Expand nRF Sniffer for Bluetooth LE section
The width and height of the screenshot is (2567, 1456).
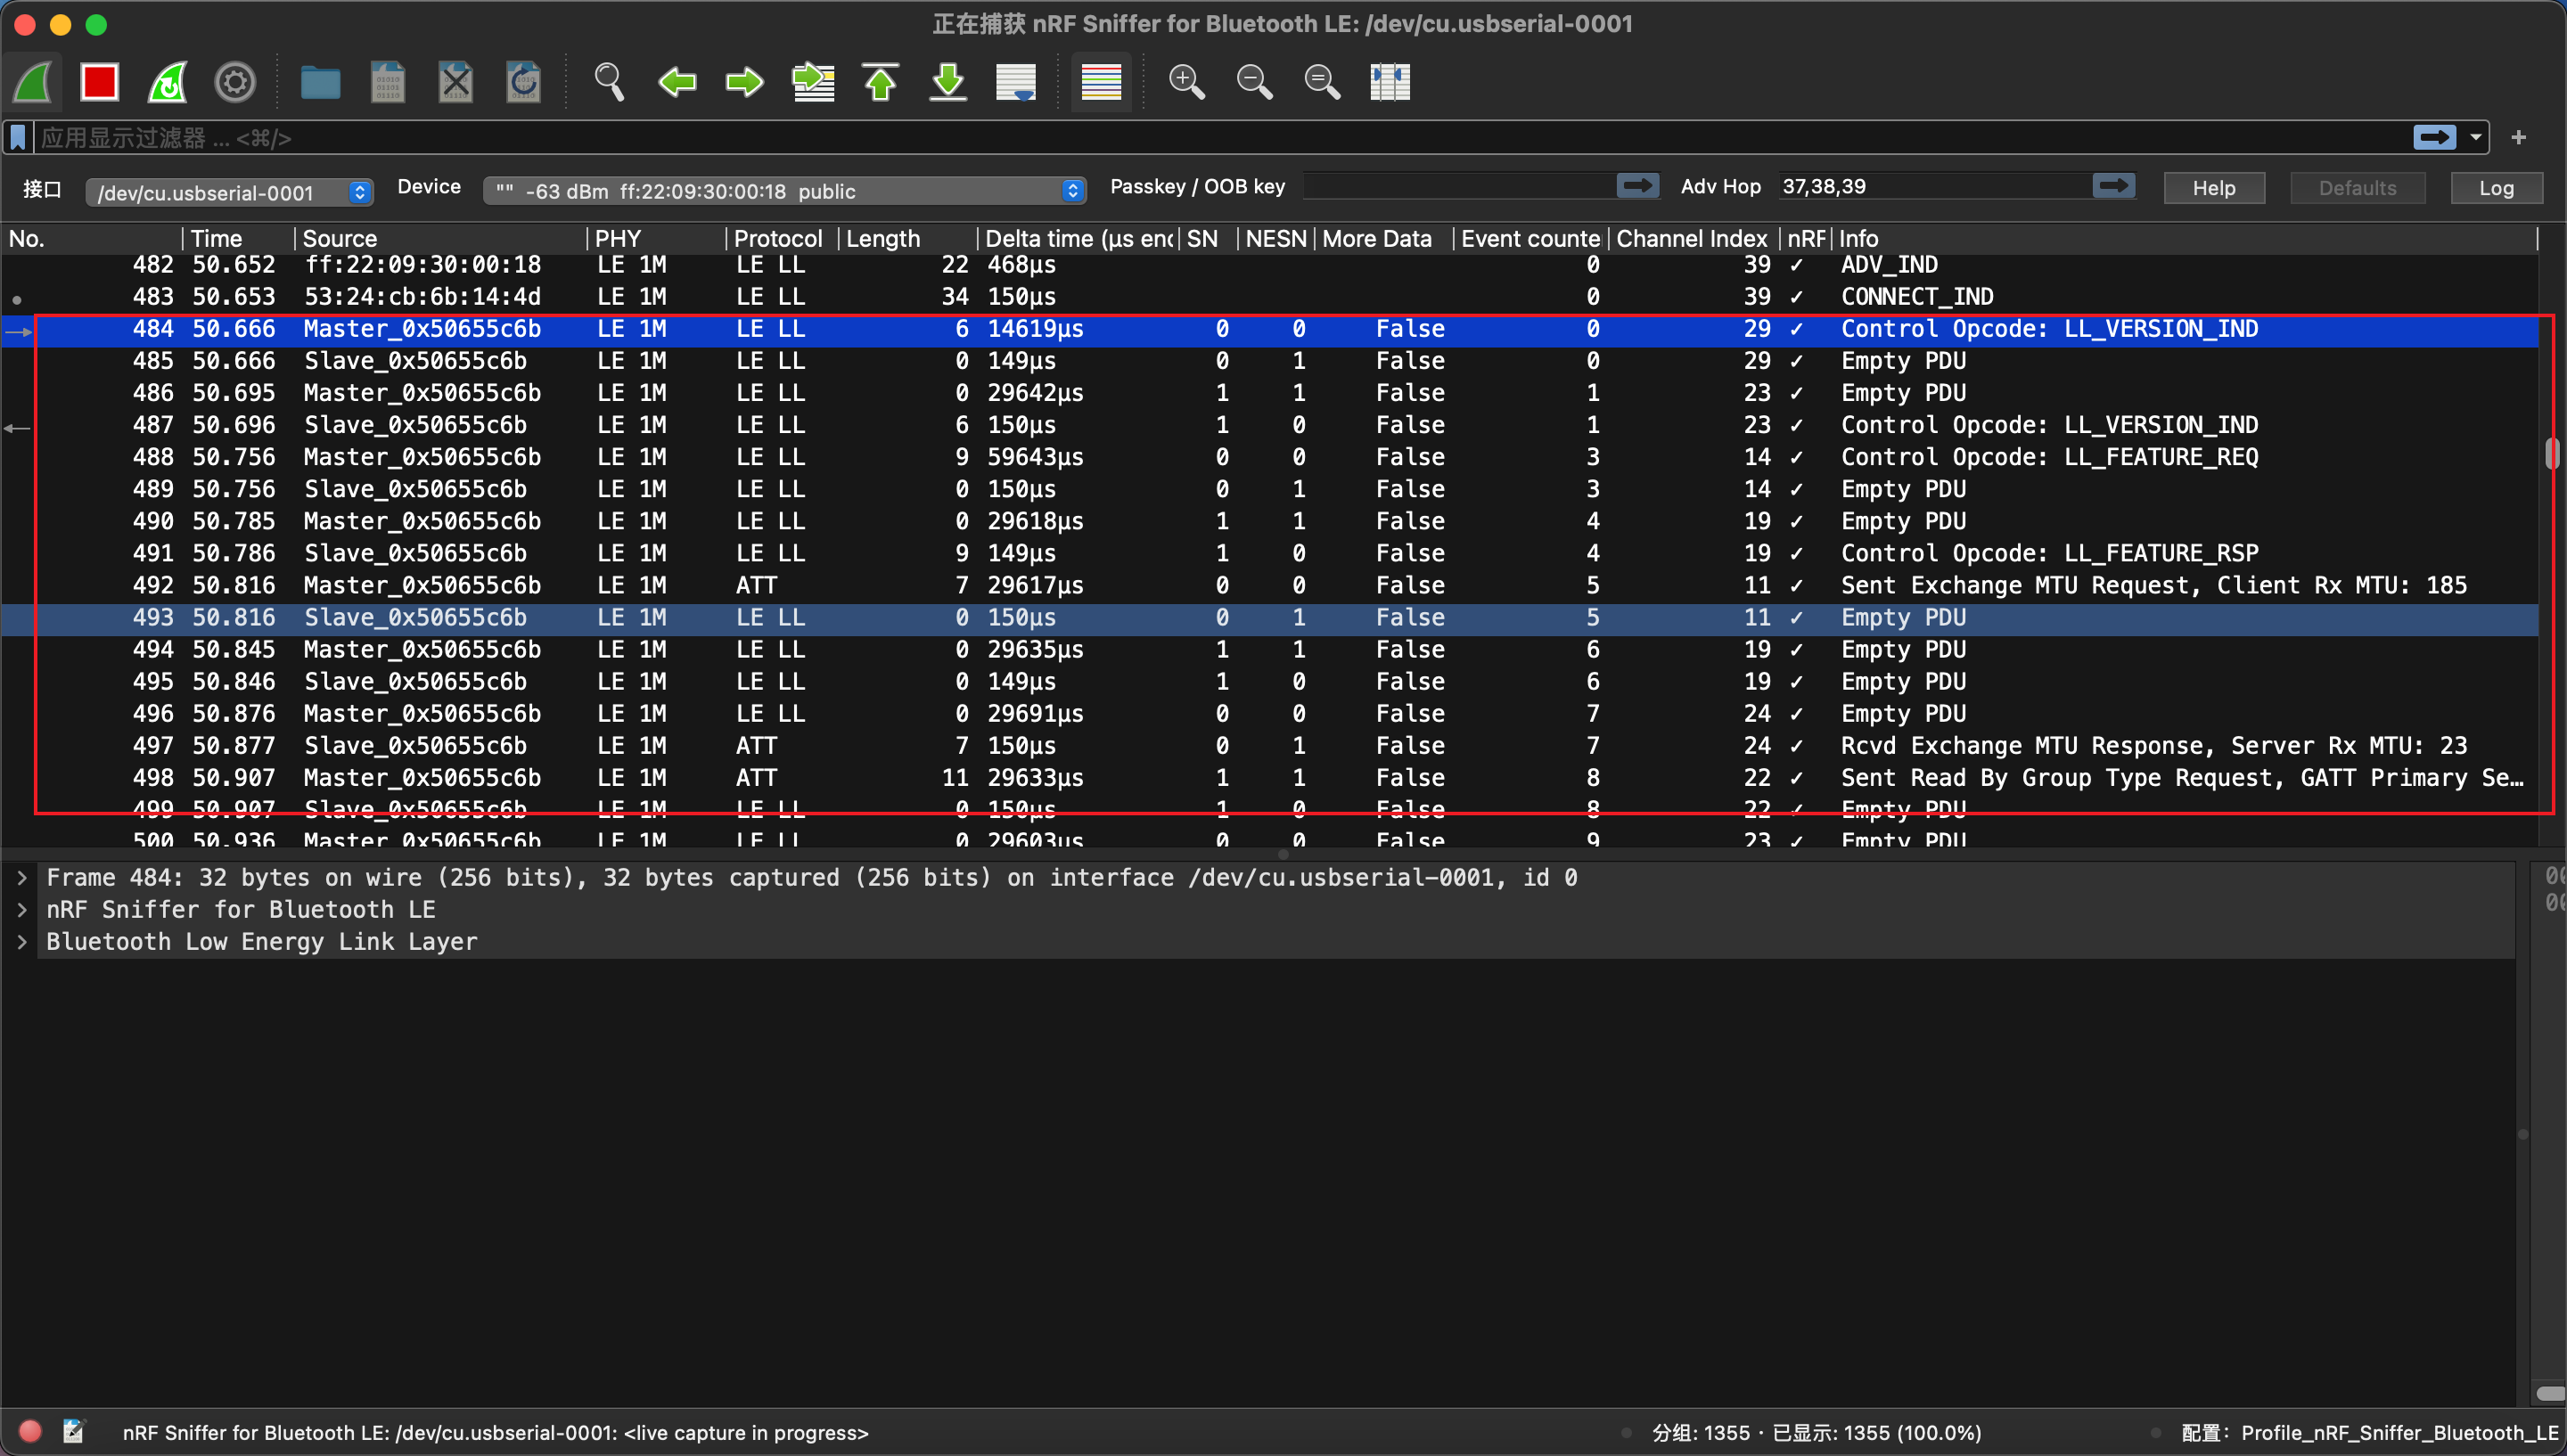click(22, 909)
